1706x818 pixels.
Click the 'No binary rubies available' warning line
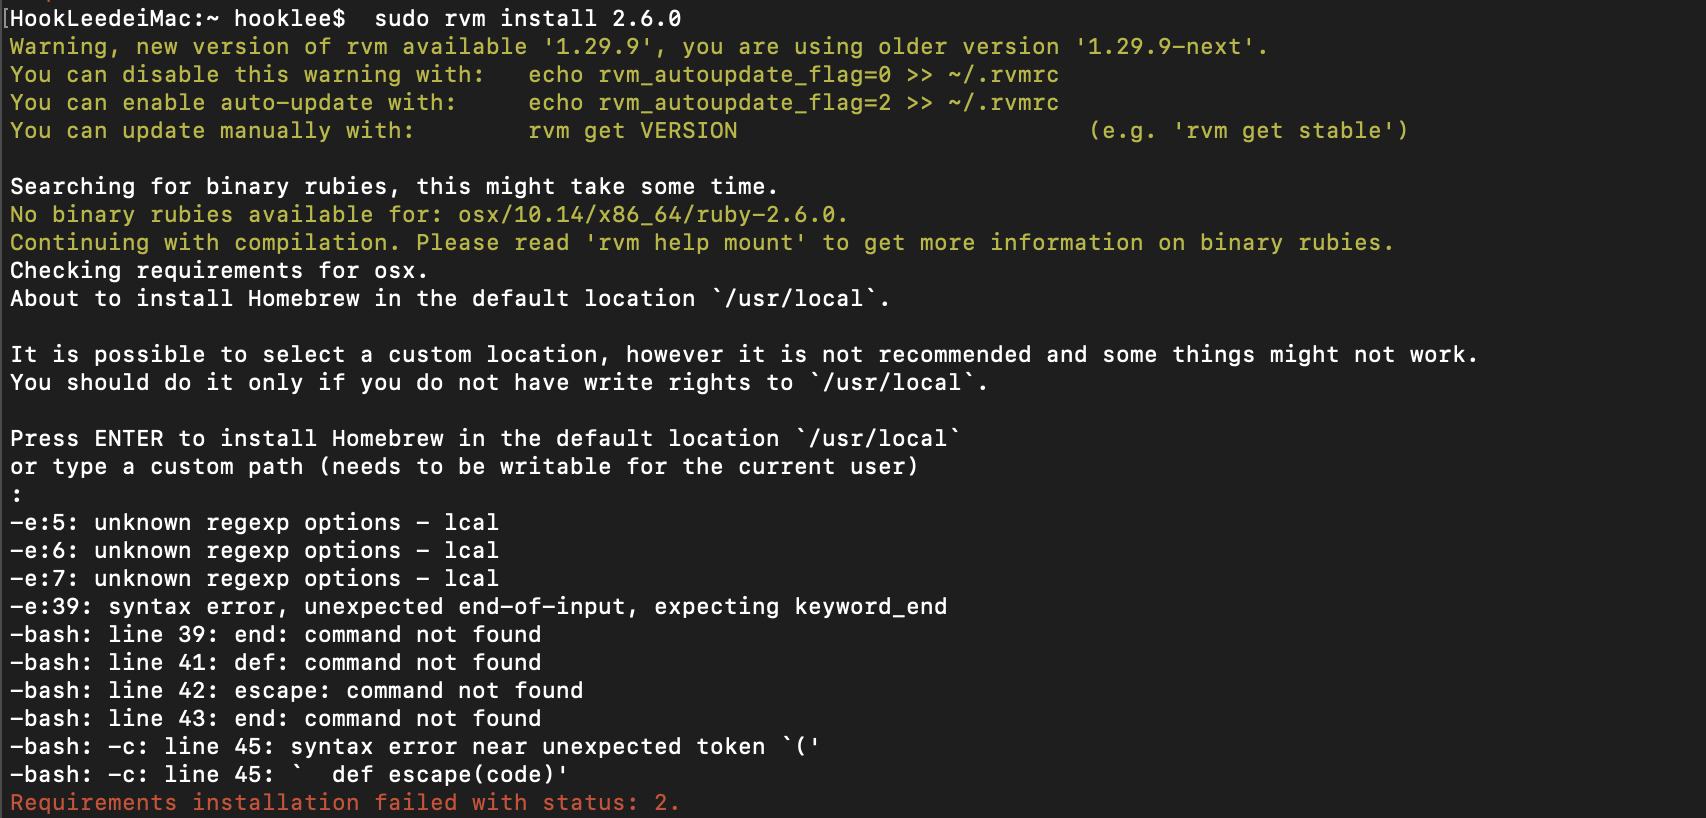pyautogui.click(x=429, y=214)
